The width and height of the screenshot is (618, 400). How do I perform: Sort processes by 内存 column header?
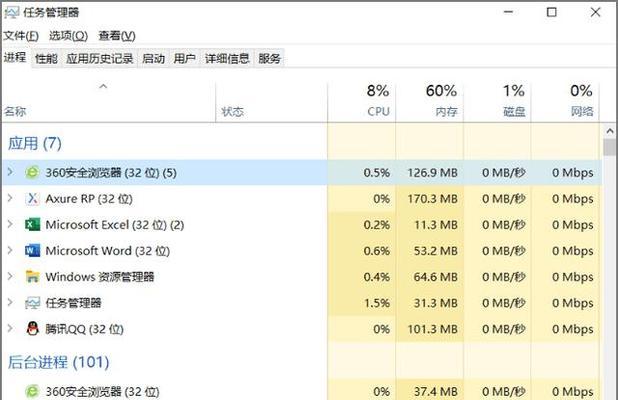pyautogui.click(x=445, y=101)
